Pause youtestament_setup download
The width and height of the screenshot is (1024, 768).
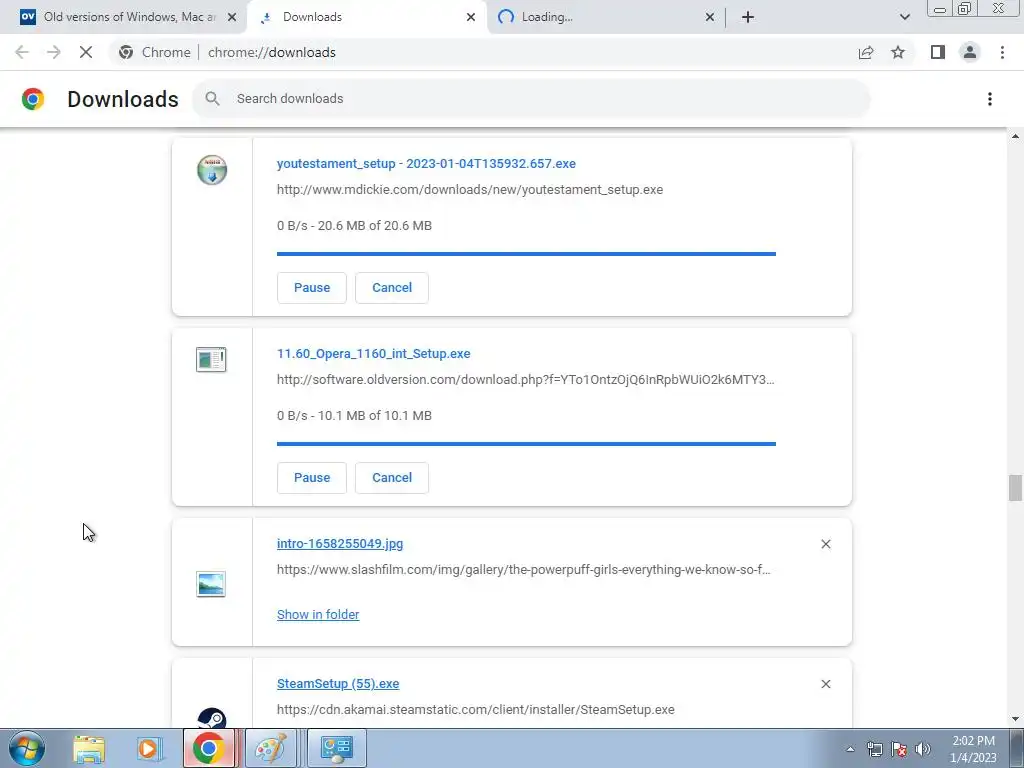pos(312,288)
